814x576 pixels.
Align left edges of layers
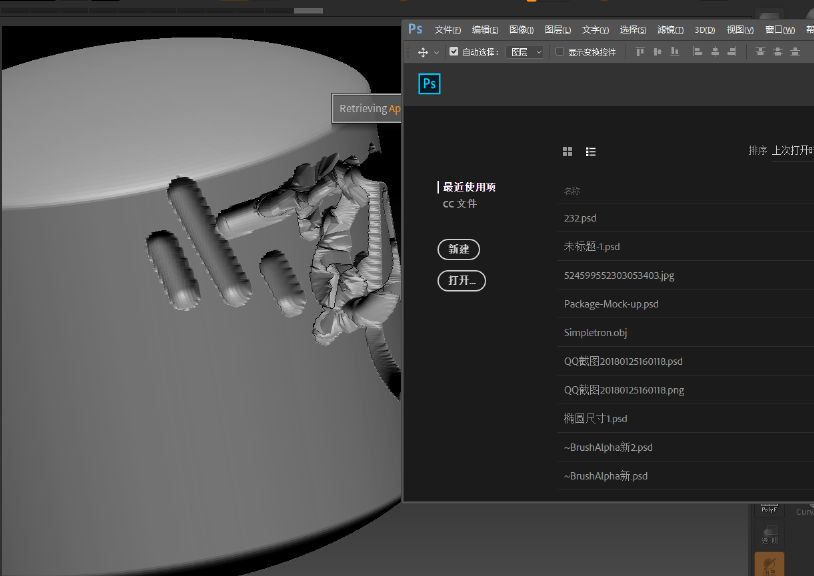[x=698, y=51]
